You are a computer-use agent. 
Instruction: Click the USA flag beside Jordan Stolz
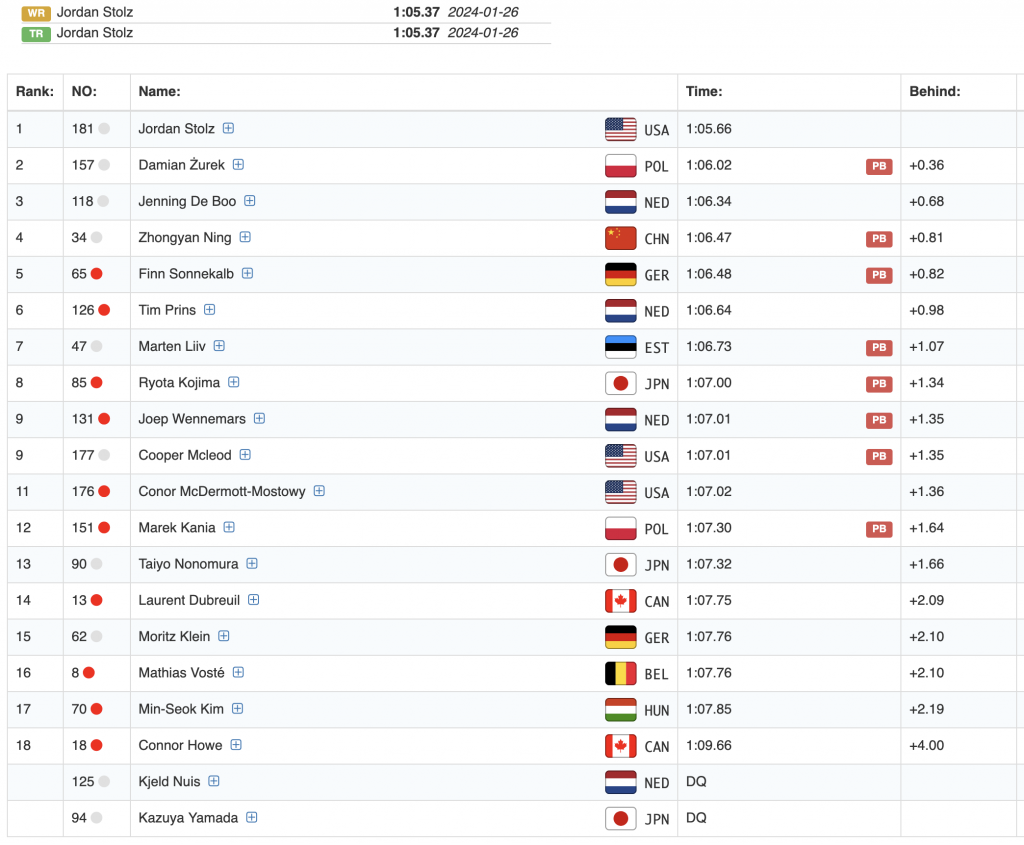point(620,129)
